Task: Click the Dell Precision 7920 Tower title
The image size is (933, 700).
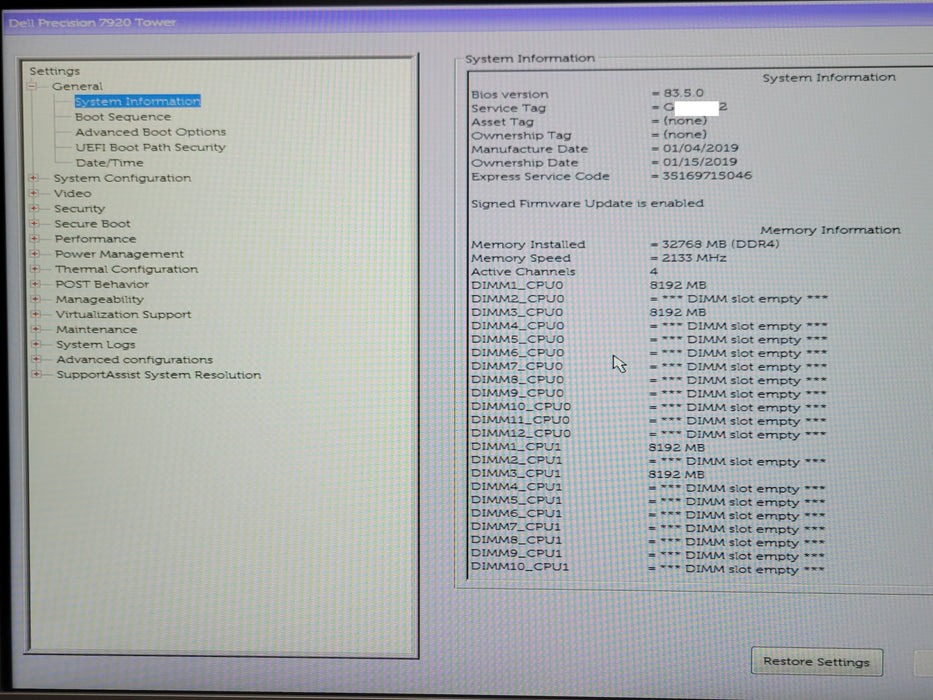Action: click(x=92, y=23)
